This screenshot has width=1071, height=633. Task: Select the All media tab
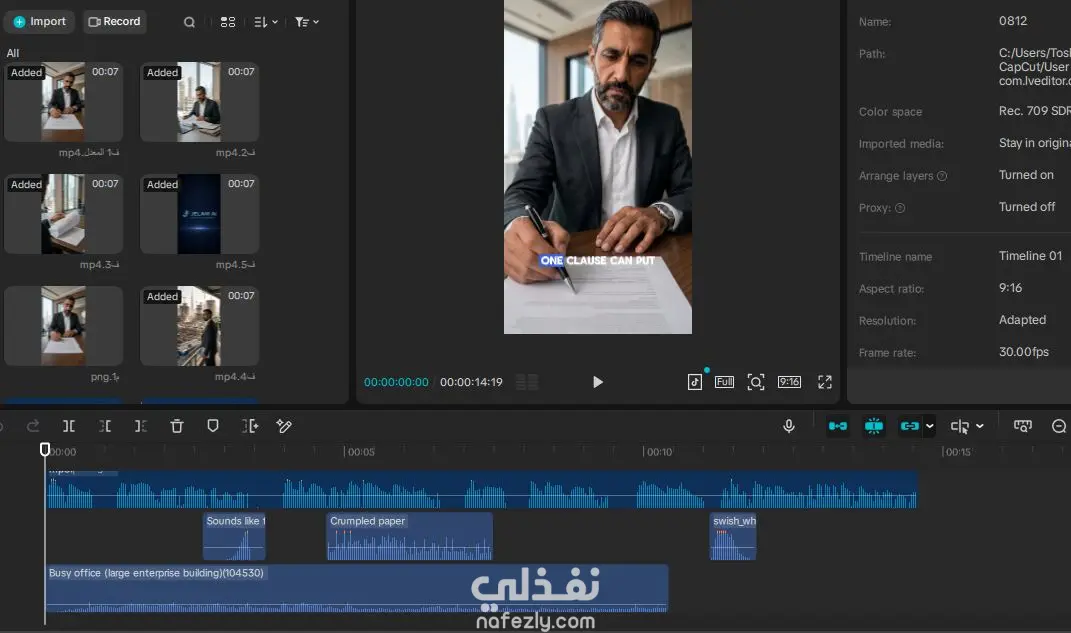pyautogui.click(x=13, y=53)
